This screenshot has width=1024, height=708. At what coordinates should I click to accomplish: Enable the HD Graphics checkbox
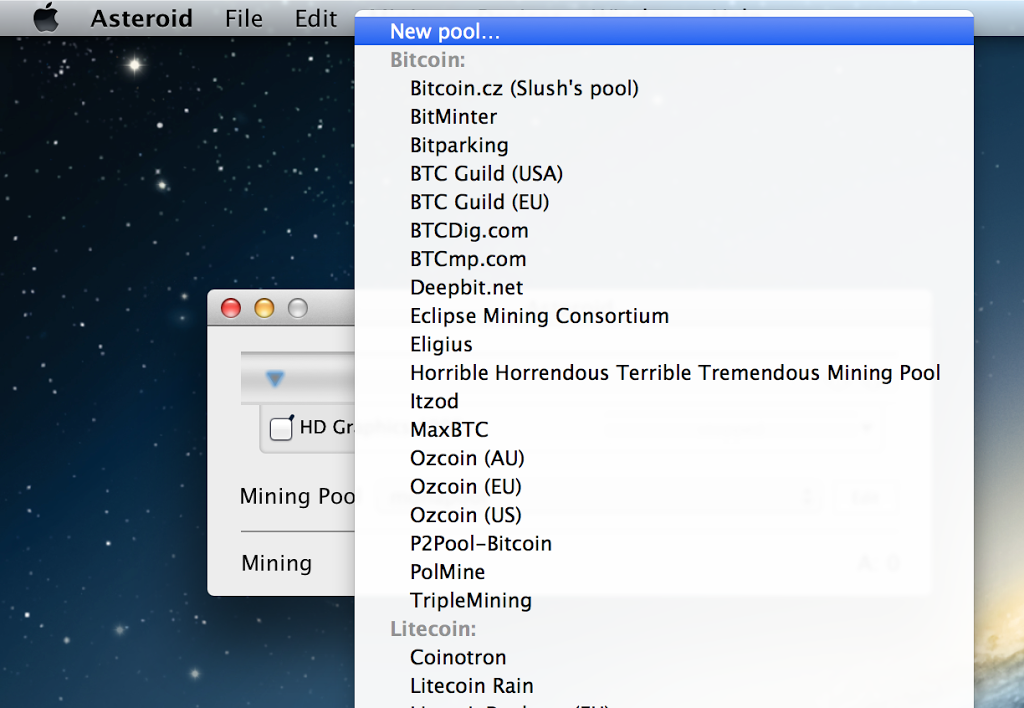click(x=281, y=428)
